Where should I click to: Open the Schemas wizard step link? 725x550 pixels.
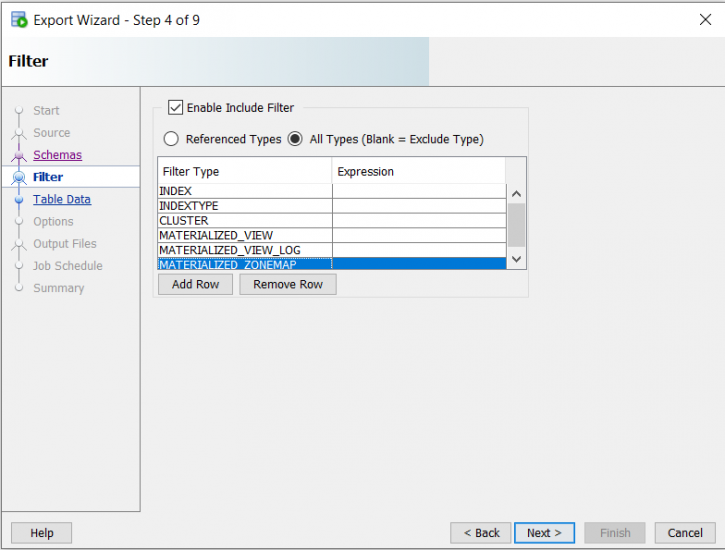point(57,155)
